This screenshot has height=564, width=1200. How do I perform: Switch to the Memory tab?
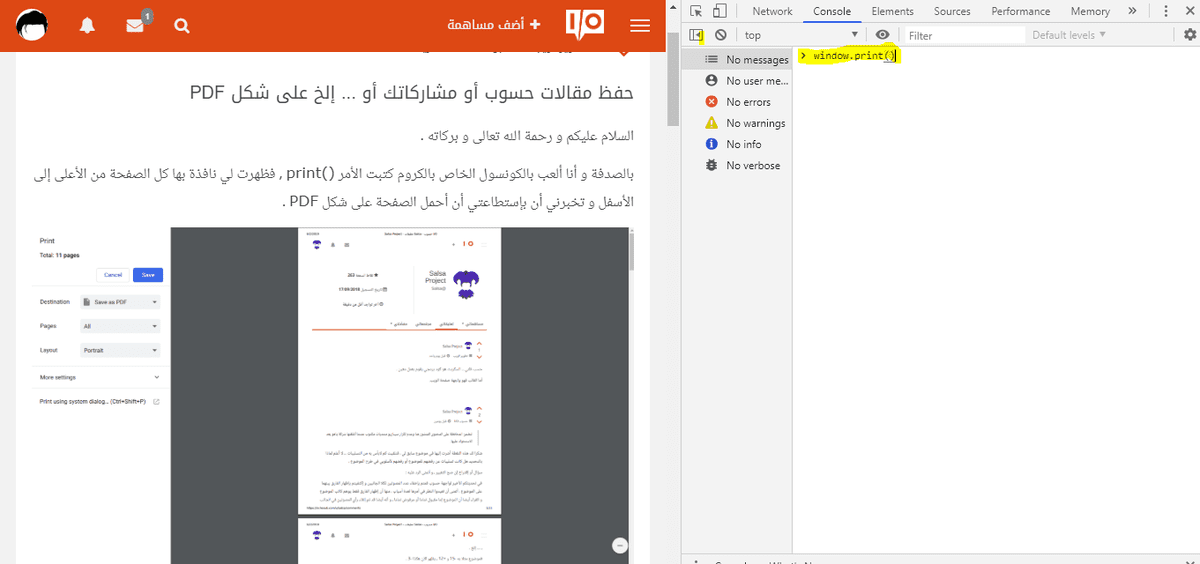(x=1090, y=11)
